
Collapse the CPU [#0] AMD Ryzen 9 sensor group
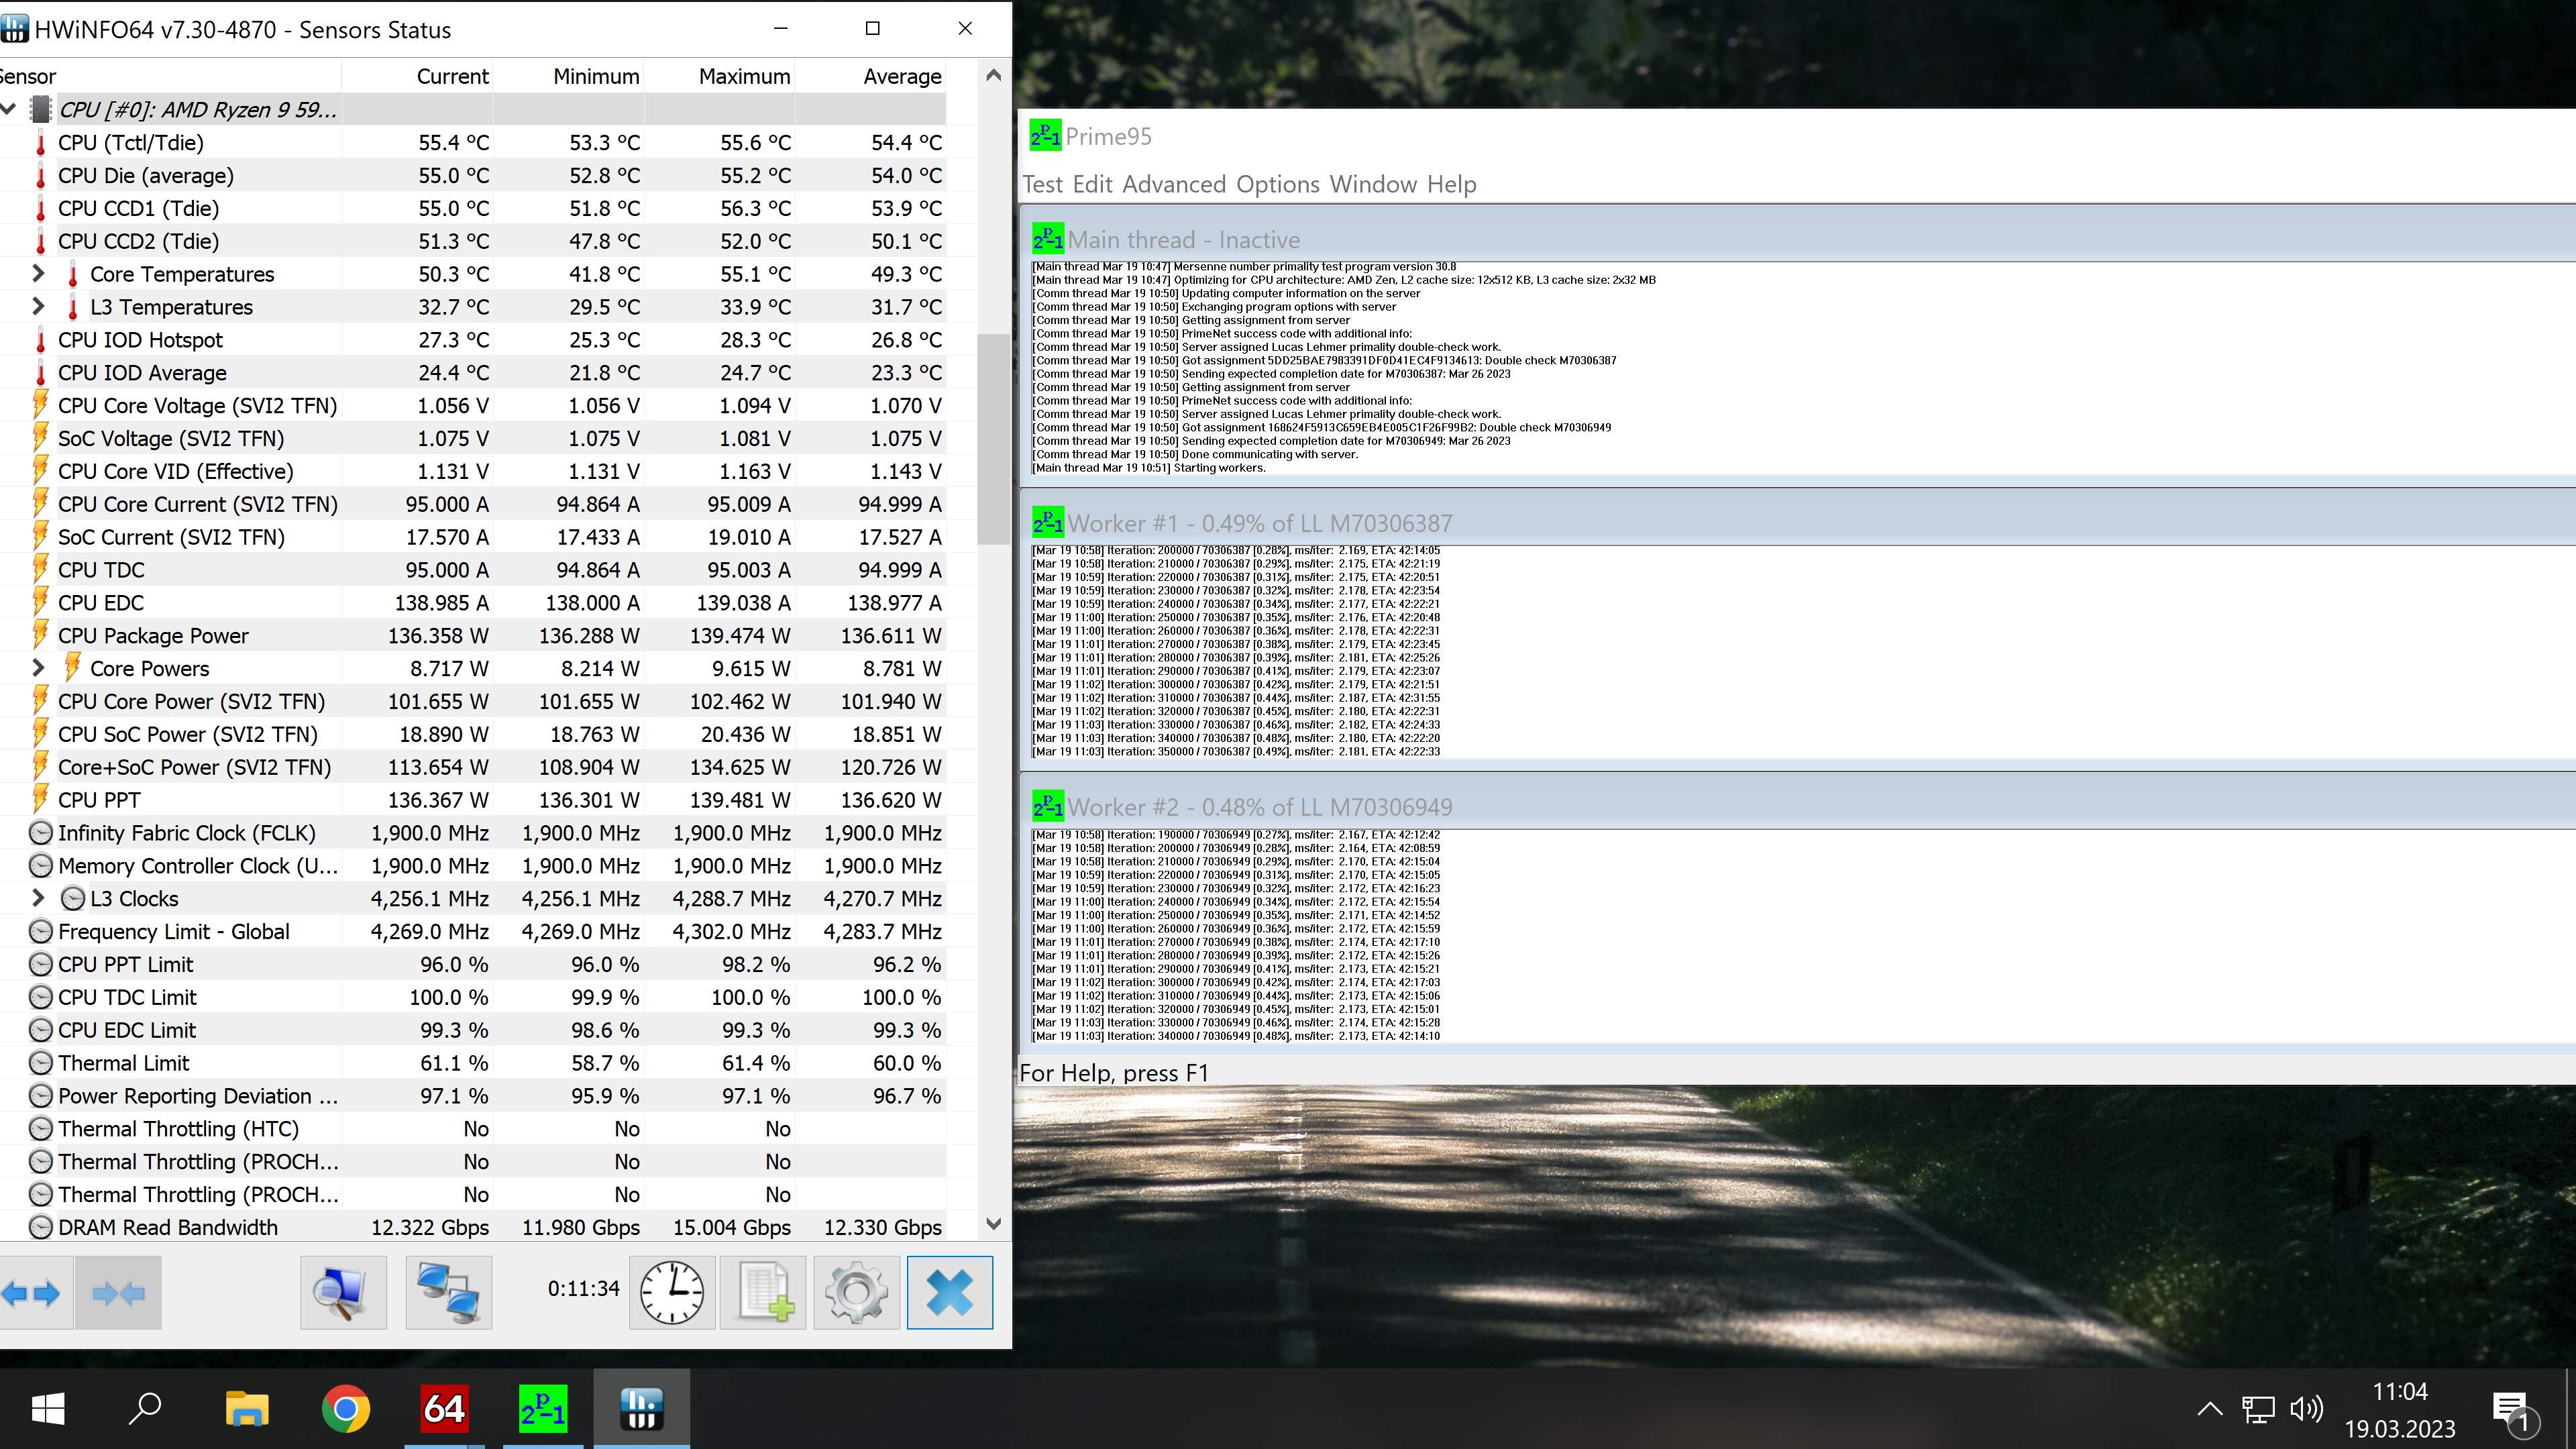click(8, 109)
